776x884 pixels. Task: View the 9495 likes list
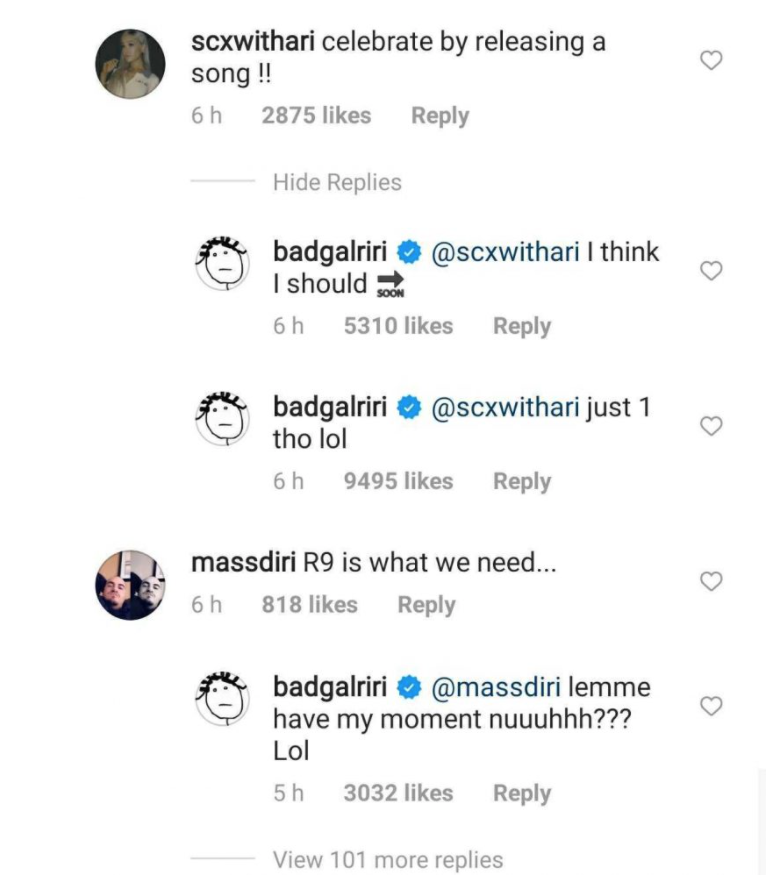coord(398,481)
